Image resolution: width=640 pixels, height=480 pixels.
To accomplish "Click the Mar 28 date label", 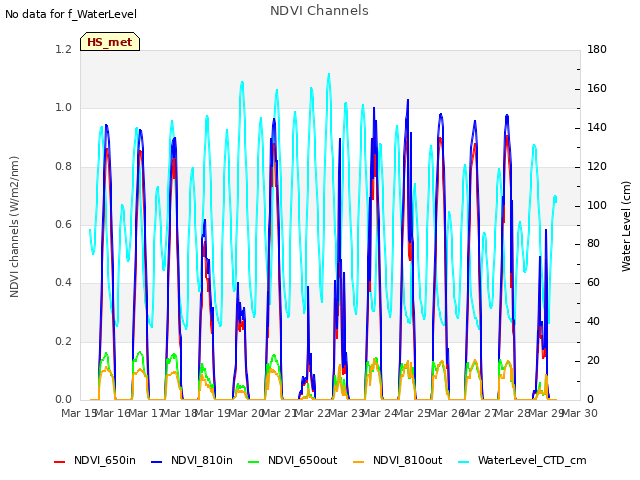I will point(513,413).
